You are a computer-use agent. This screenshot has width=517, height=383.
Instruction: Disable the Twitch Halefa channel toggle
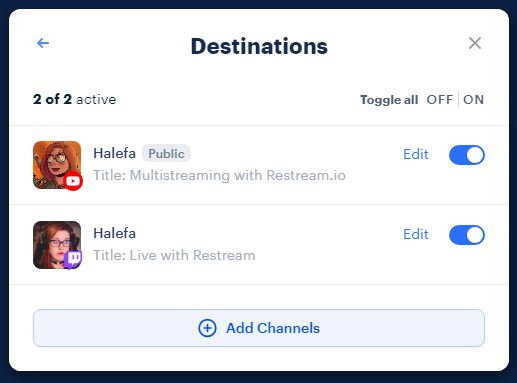tap(467, 235)
